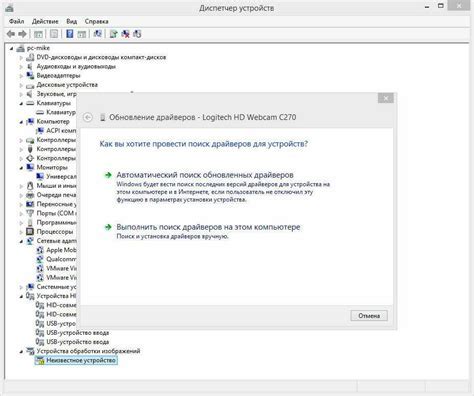Click the Мониторы monitor icon
Image resolution: width=474 pixels, height=396 pixels.
click(30, 167)
